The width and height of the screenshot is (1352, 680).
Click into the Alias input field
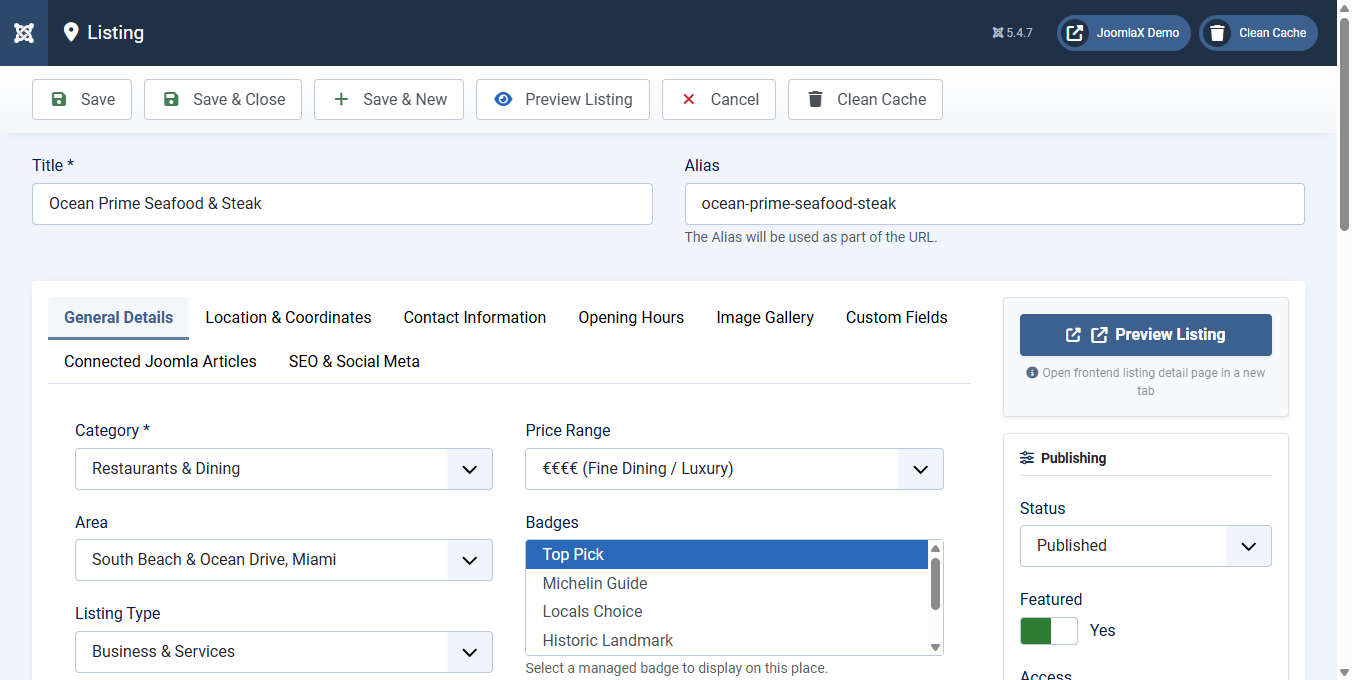995,204
